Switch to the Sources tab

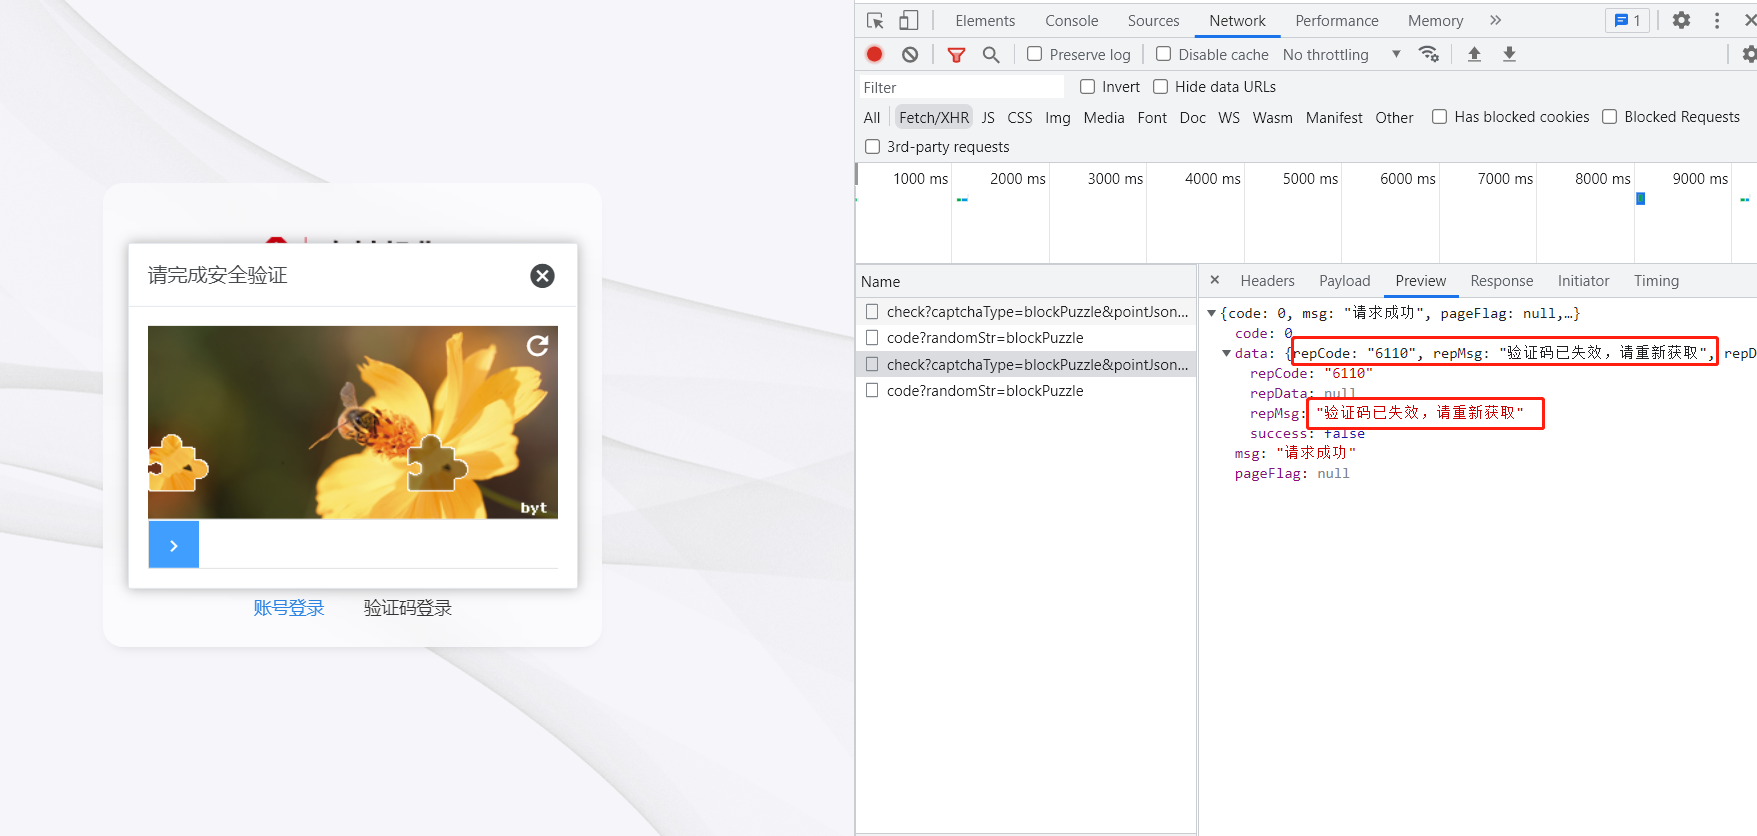tap(1154, 20)
